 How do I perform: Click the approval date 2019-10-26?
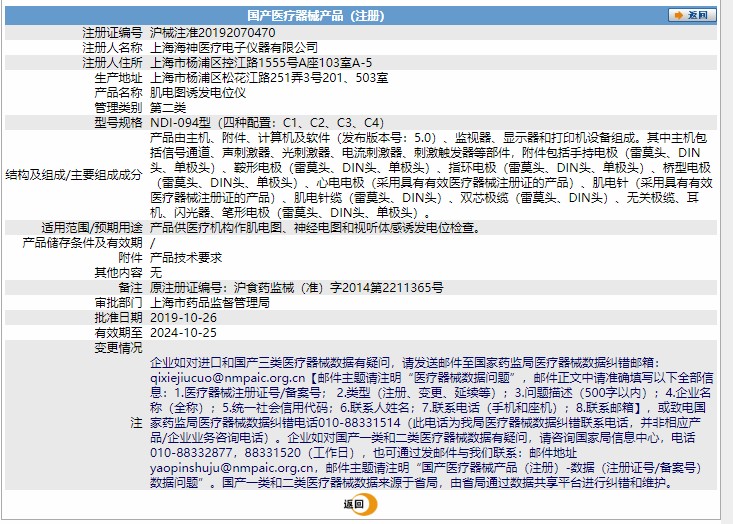(x=183, y=317)
